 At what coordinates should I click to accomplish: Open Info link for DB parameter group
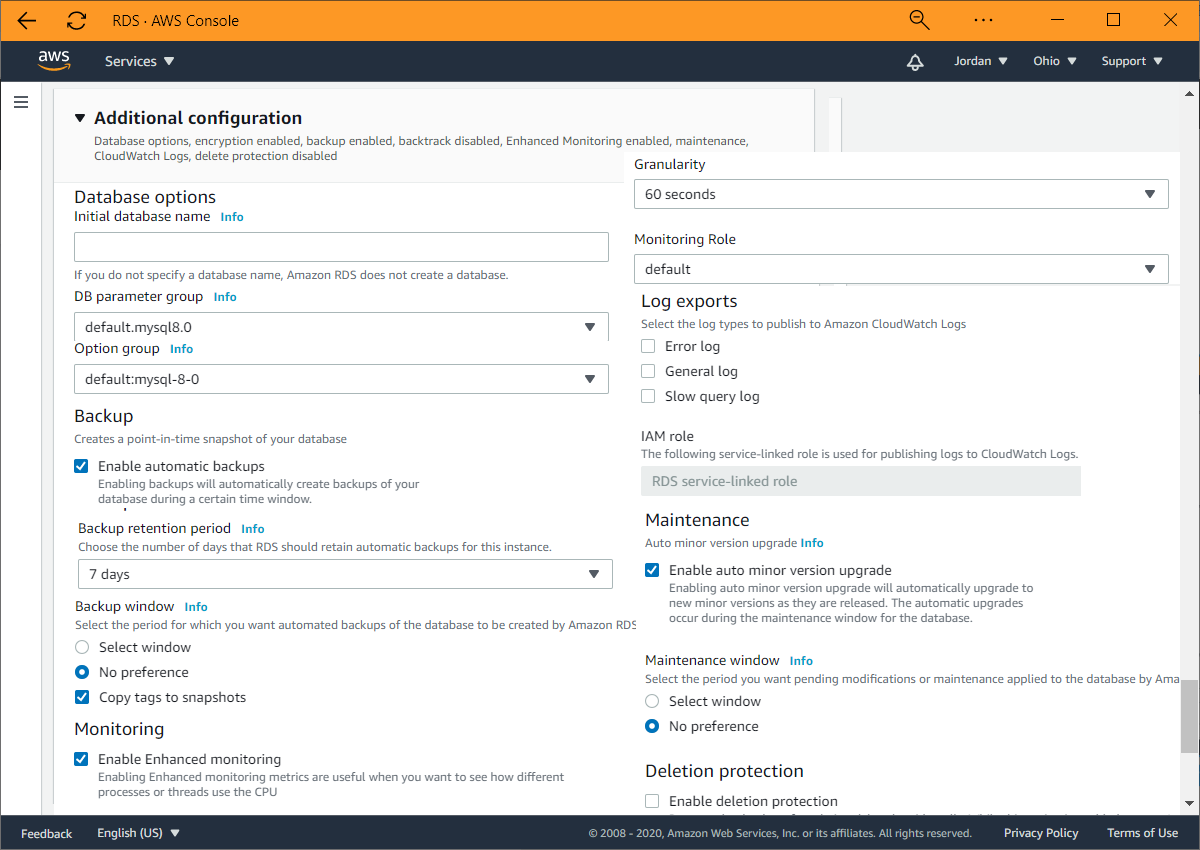pos(225,297)
